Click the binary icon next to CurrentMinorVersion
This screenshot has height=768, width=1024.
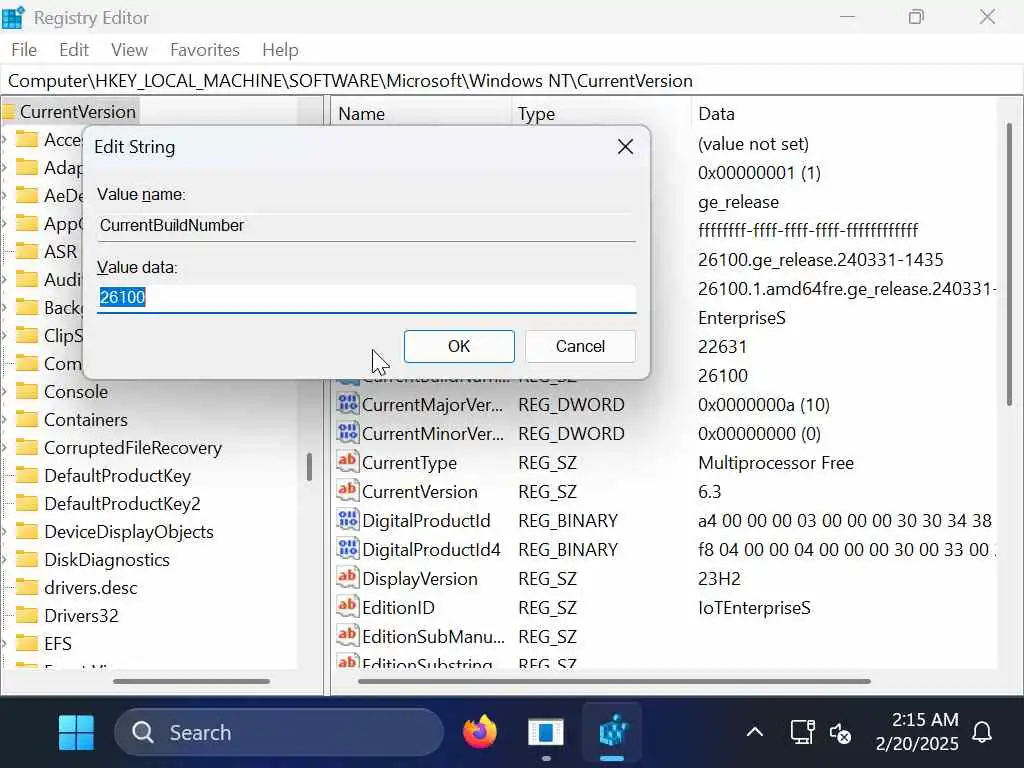click(x=347, y=433)
